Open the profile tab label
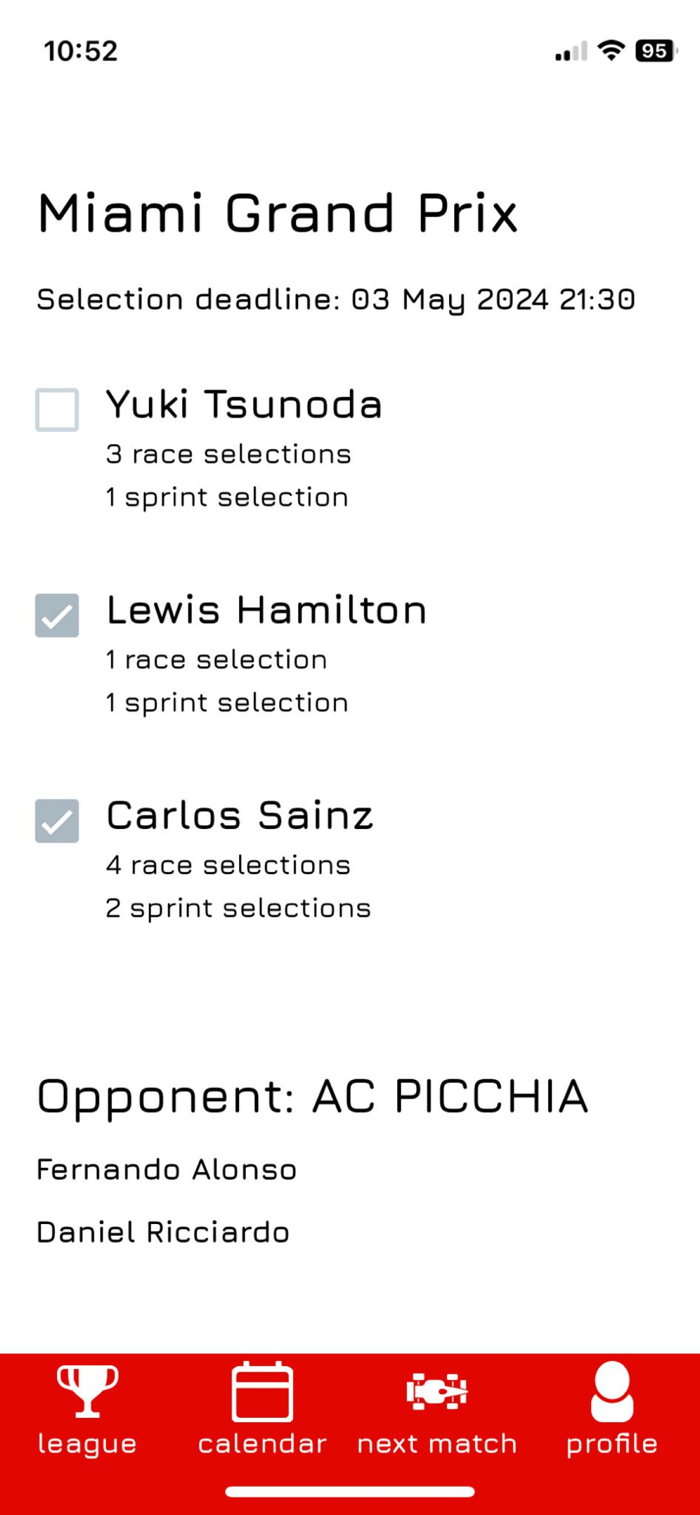The width and height of the screenshot is (700, 1515). [x=612, y=1444]
